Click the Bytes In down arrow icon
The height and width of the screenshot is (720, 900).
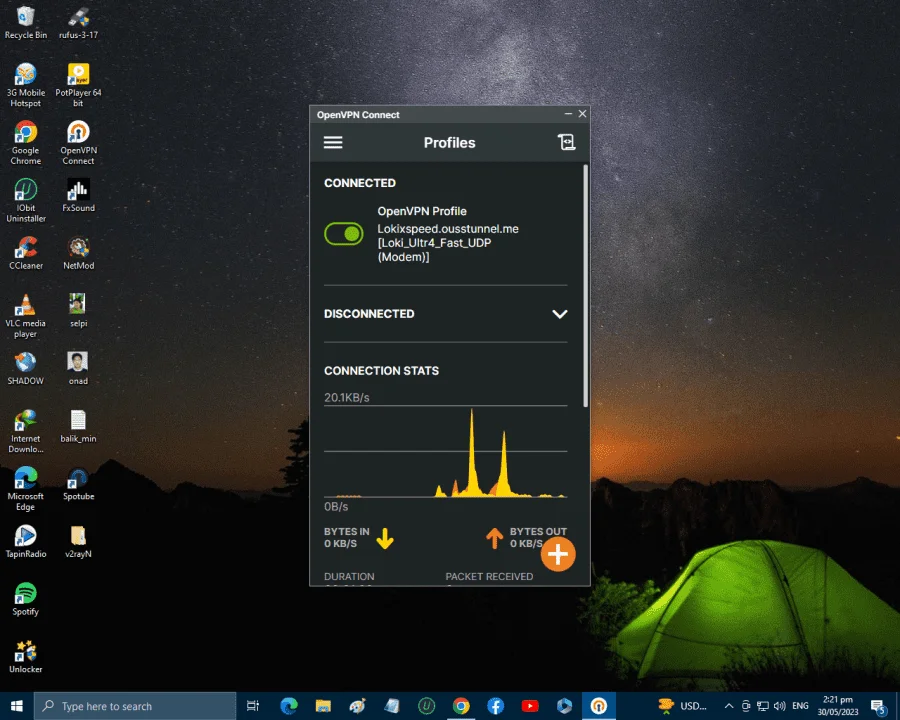385,538
